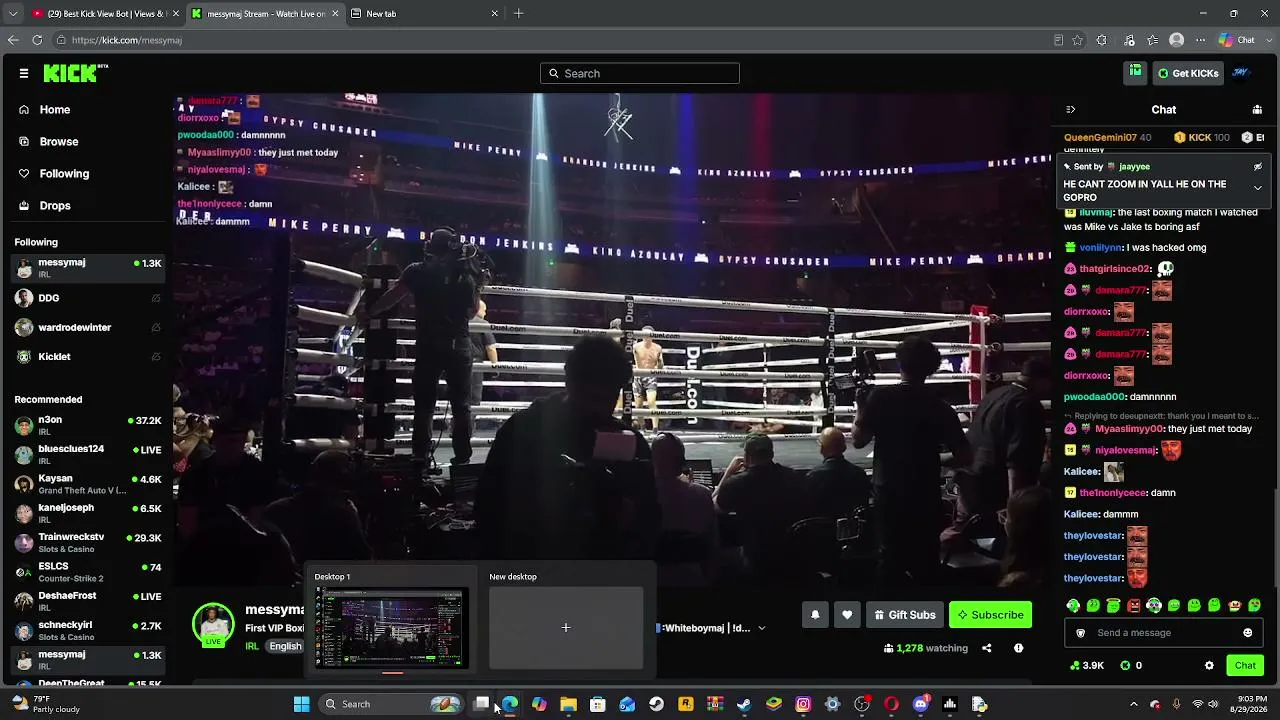This screenshot has width=1280, height=720.
Task: Open browser settings and more menu
Action: coord(1200,40)
